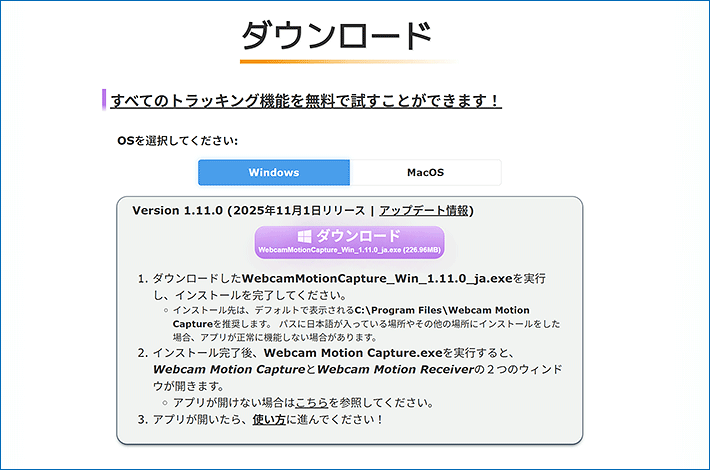Click the Webcam Motion Capture.exe text
Image resolution: width=710 pixels, height=470 pixels.
pos(353,353)
